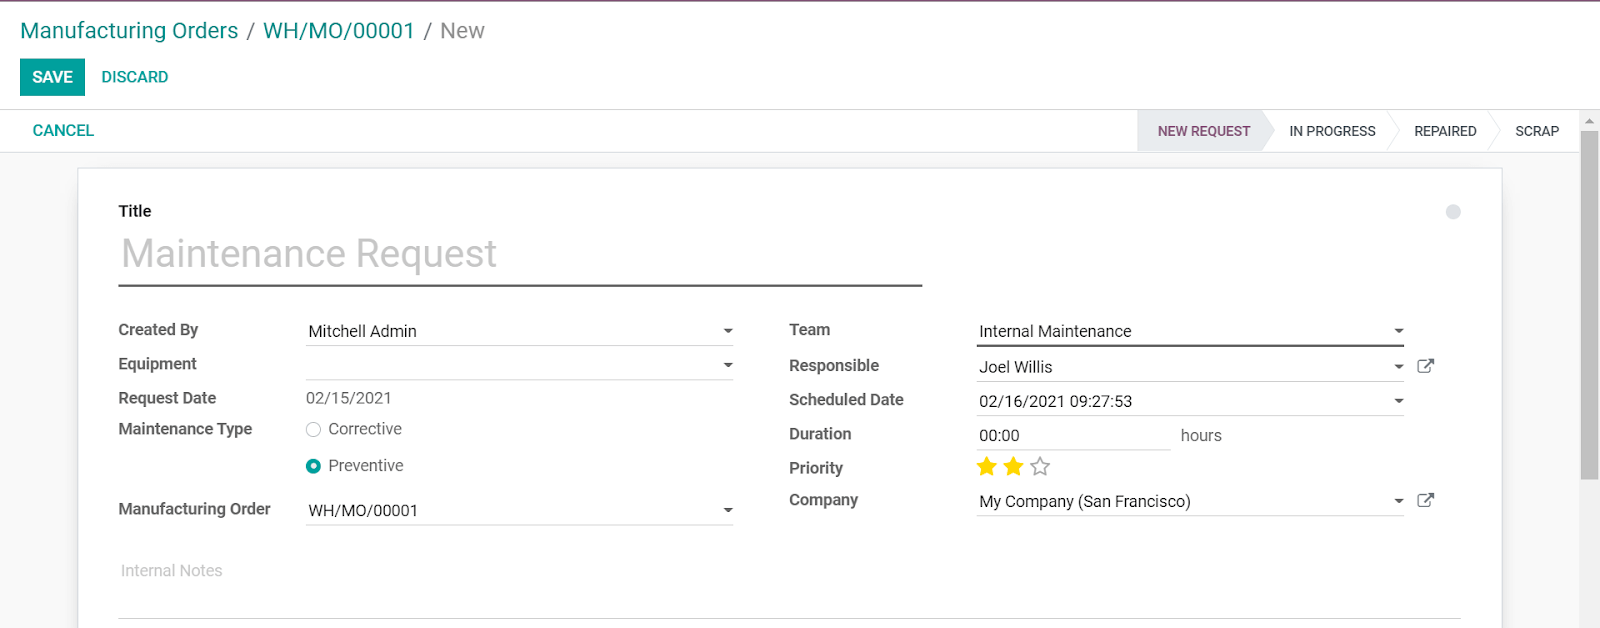Viewport: 1600px width, 628px height.
Task: Expand the Equipment dropdown
Action: tap(728, 365)
